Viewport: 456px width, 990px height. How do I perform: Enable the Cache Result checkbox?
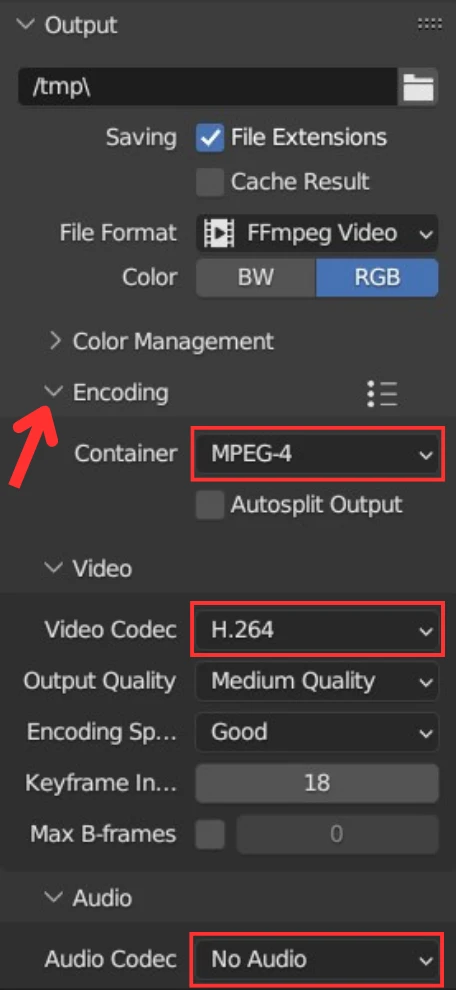pyautogui.click(x=210, y=182)
